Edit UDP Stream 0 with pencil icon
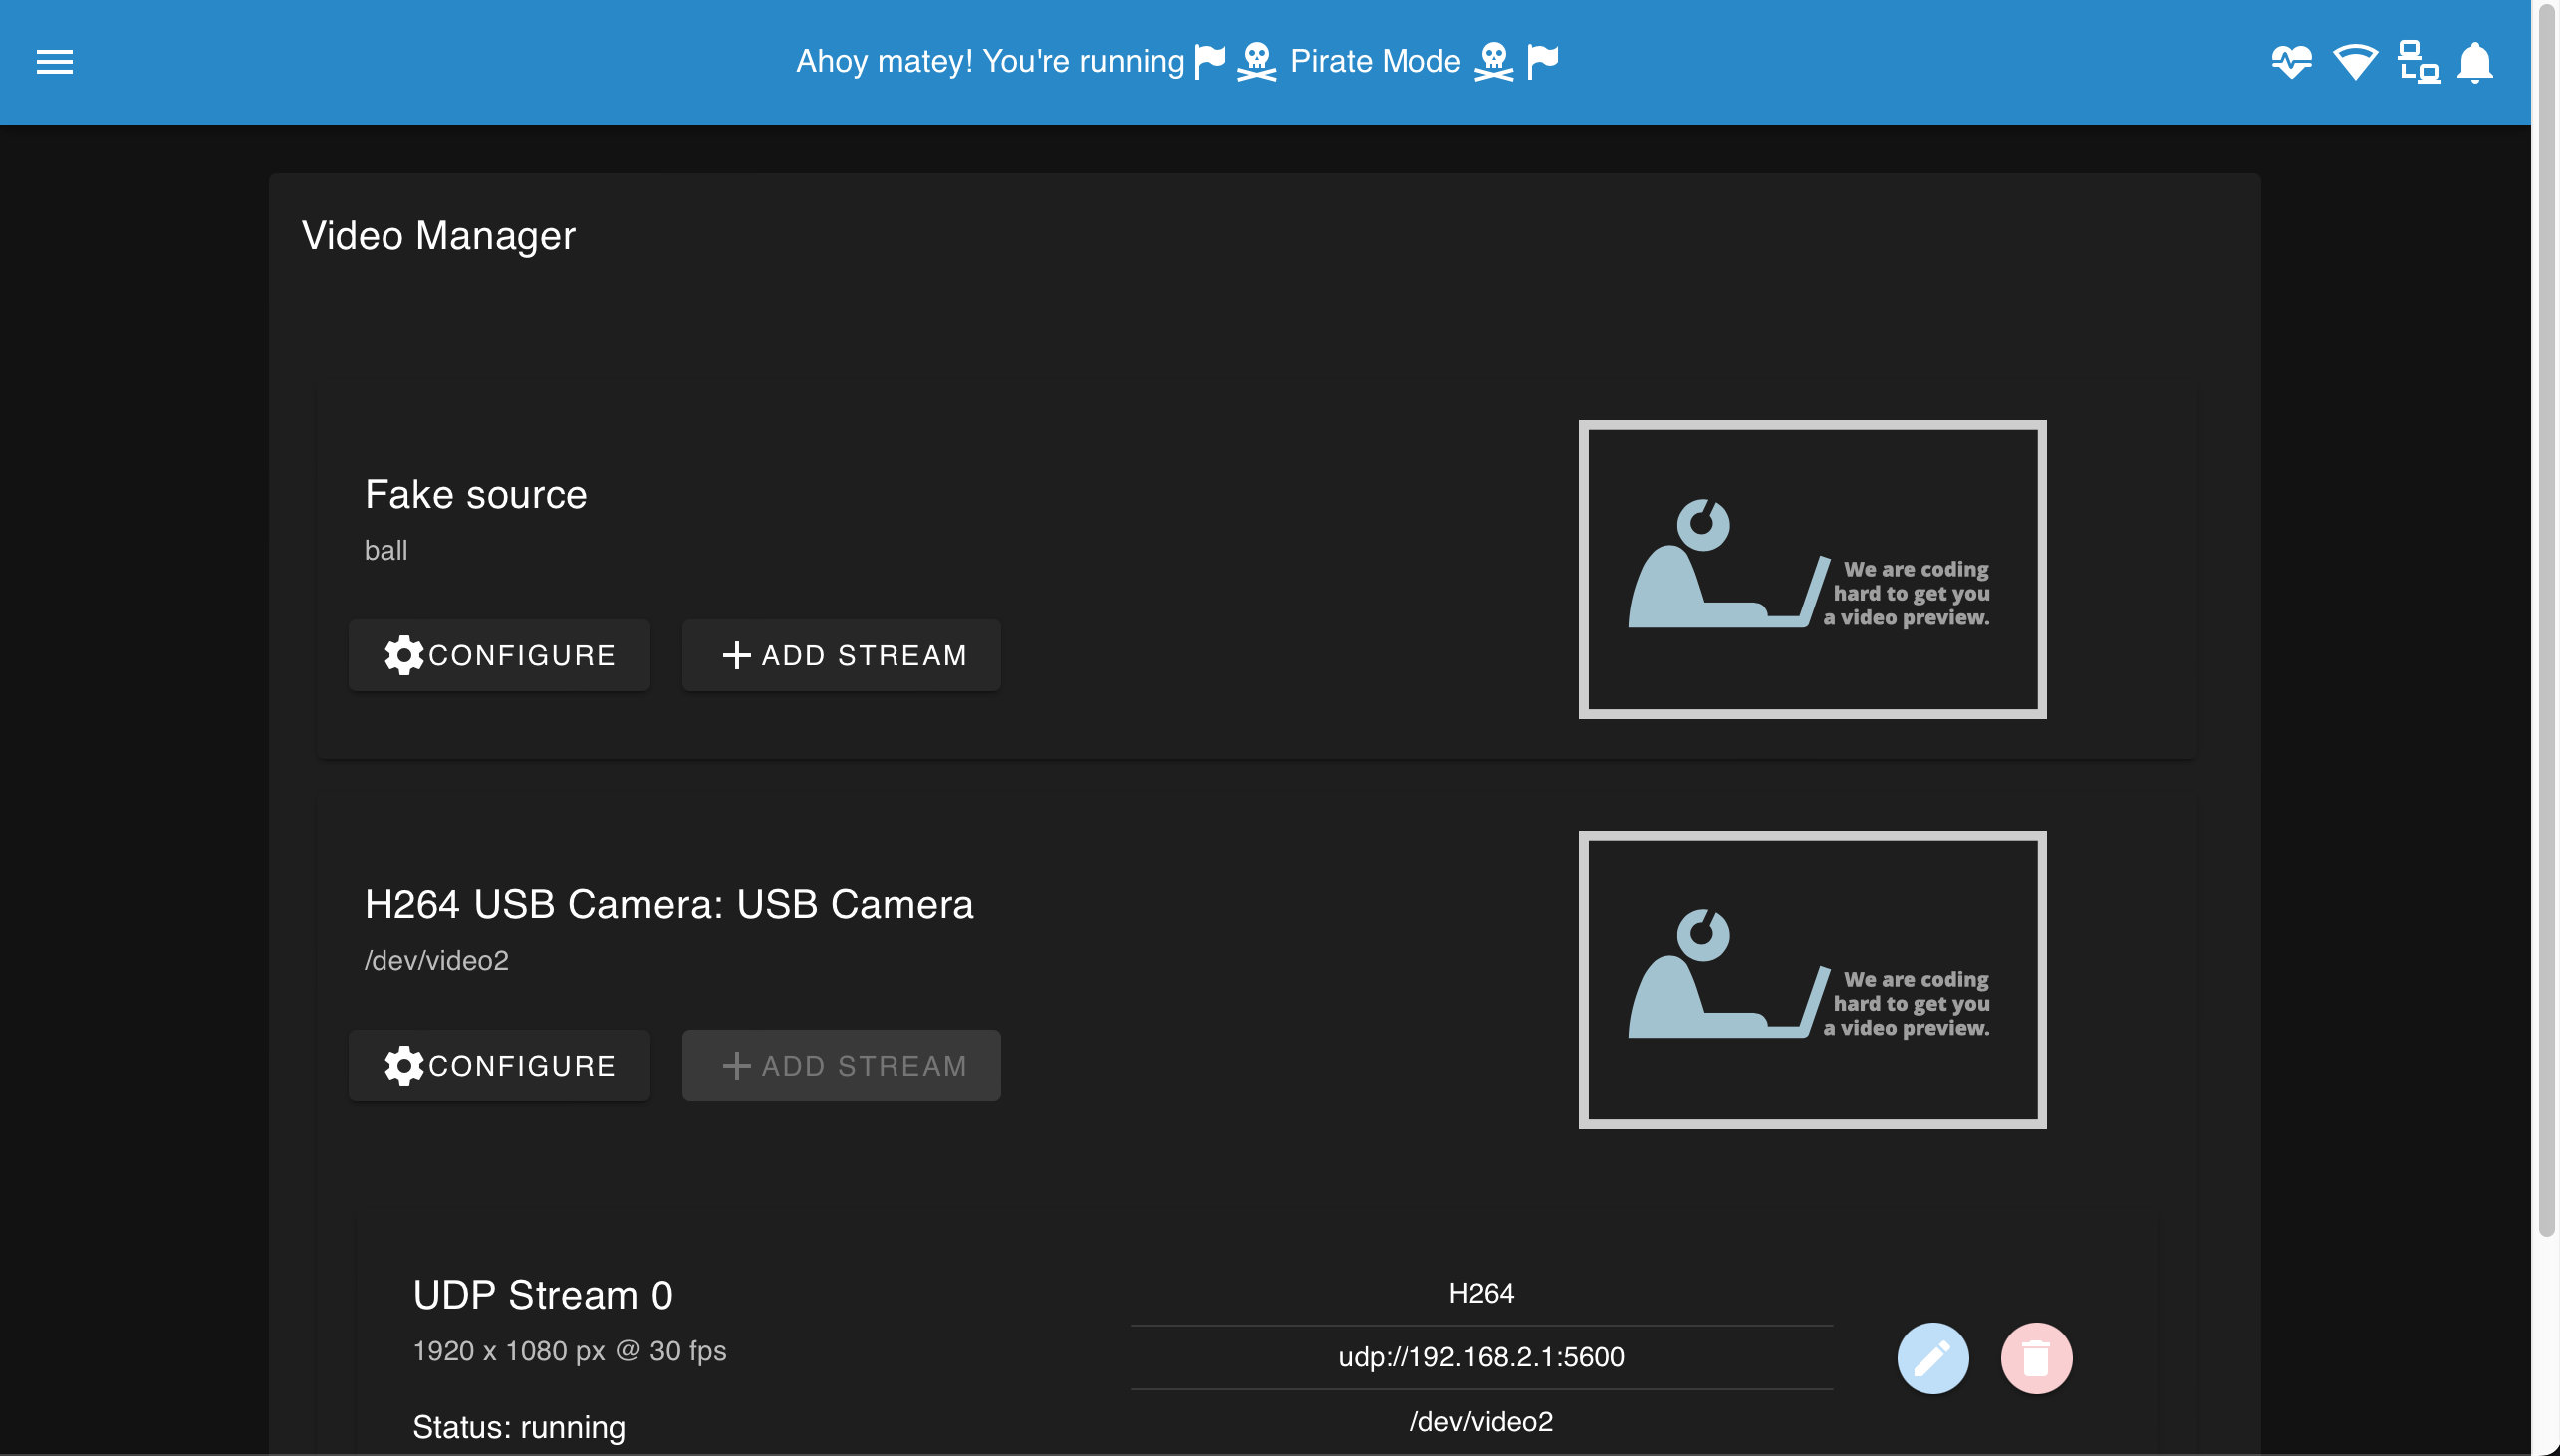 tap(1932, 1357)
